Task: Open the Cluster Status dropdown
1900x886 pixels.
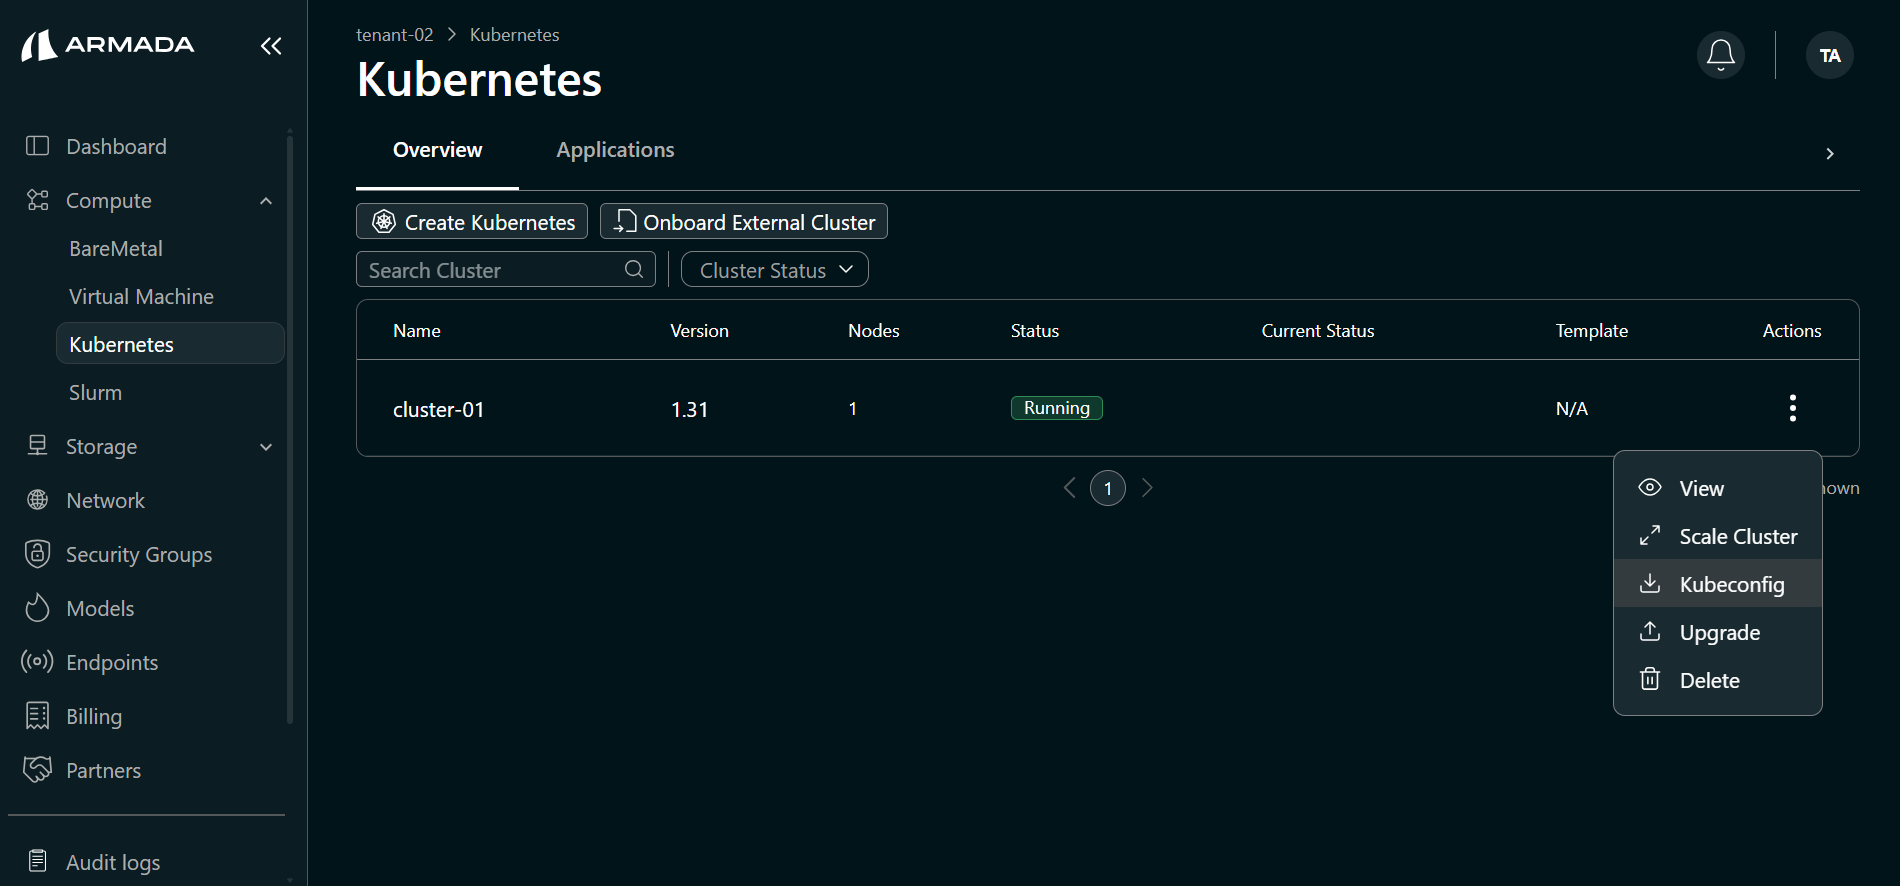Action: pos(775,270)
